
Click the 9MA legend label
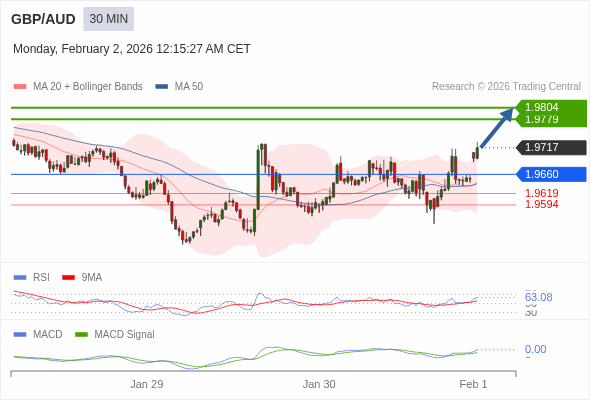(92, 278)
